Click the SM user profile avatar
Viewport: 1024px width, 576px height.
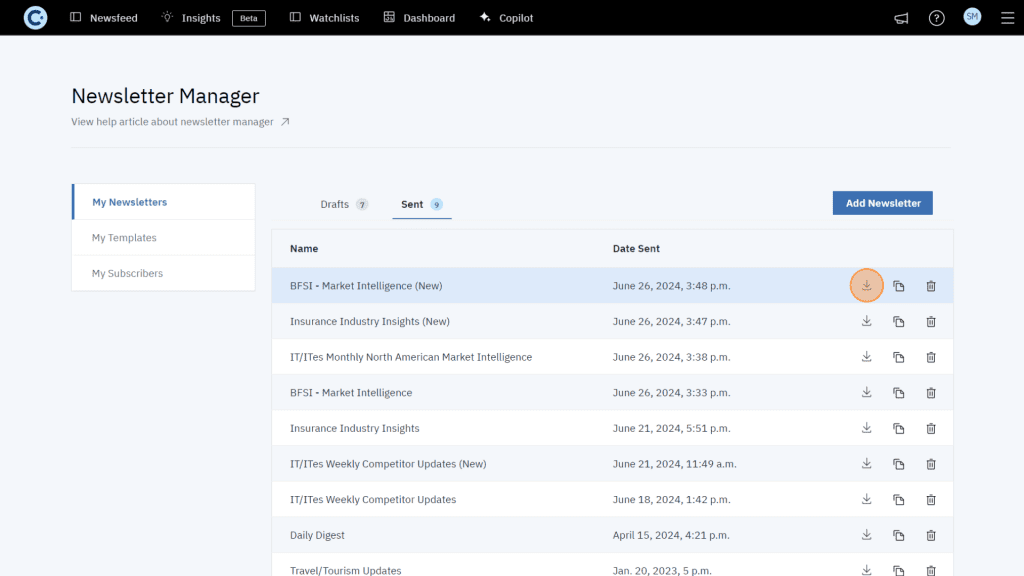click(x=972, y=17)
